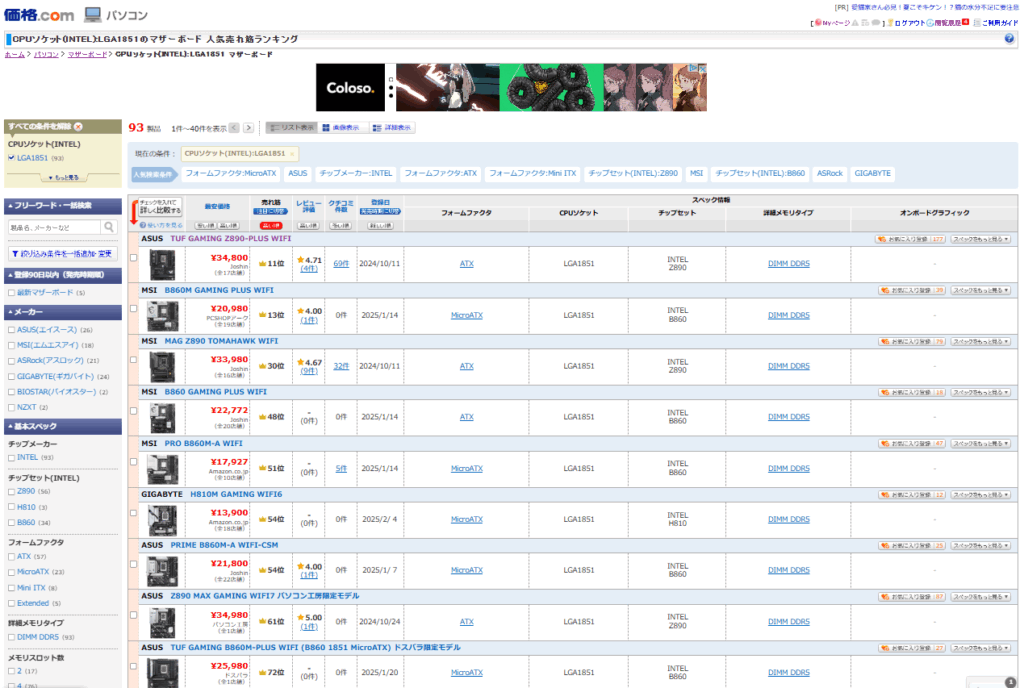Viewport: 1024px width, 688px height.
Task: Click the 価格.com site logo
Action: [x=39, y=14]
